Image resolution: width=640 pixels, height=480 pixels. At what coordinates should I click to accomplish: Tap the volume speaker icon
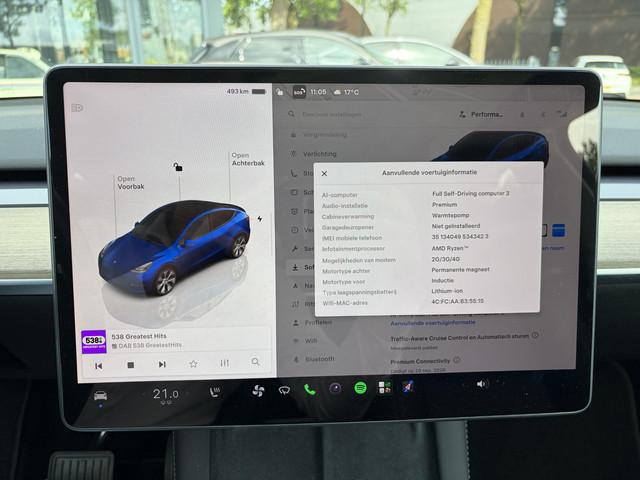click(481, 384)
